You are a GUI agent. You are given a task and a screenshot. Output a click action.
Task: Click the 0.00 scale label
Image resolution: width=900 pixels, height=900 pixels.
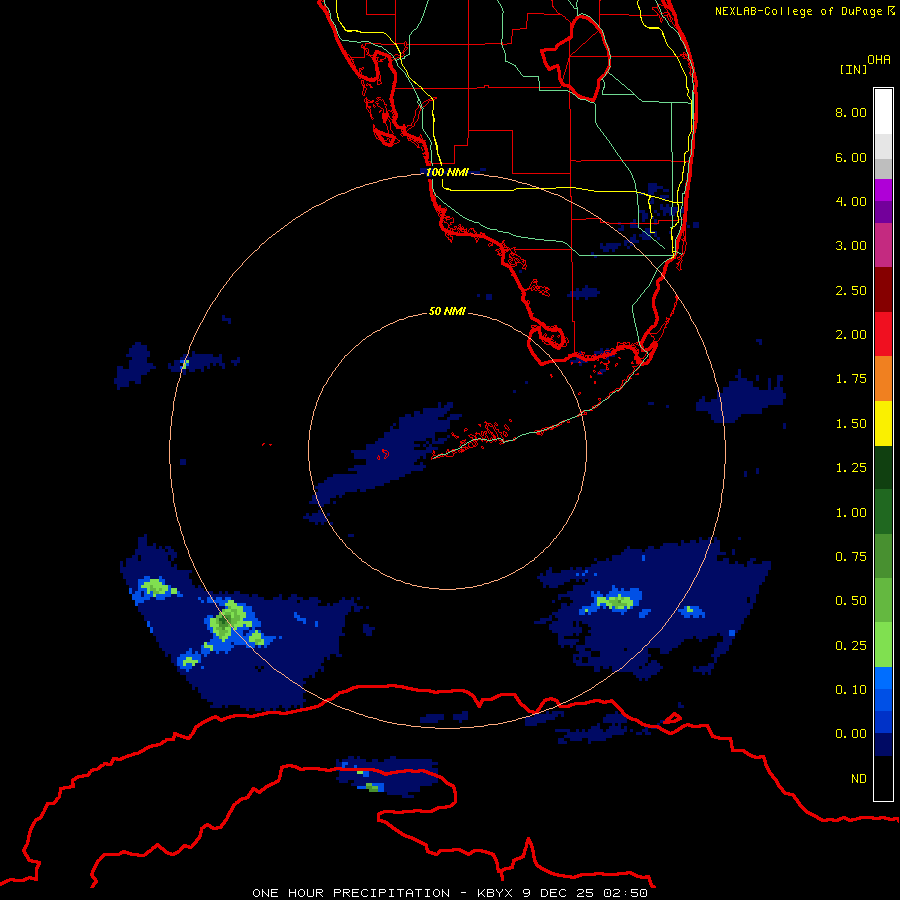click(x=851, y=734)
